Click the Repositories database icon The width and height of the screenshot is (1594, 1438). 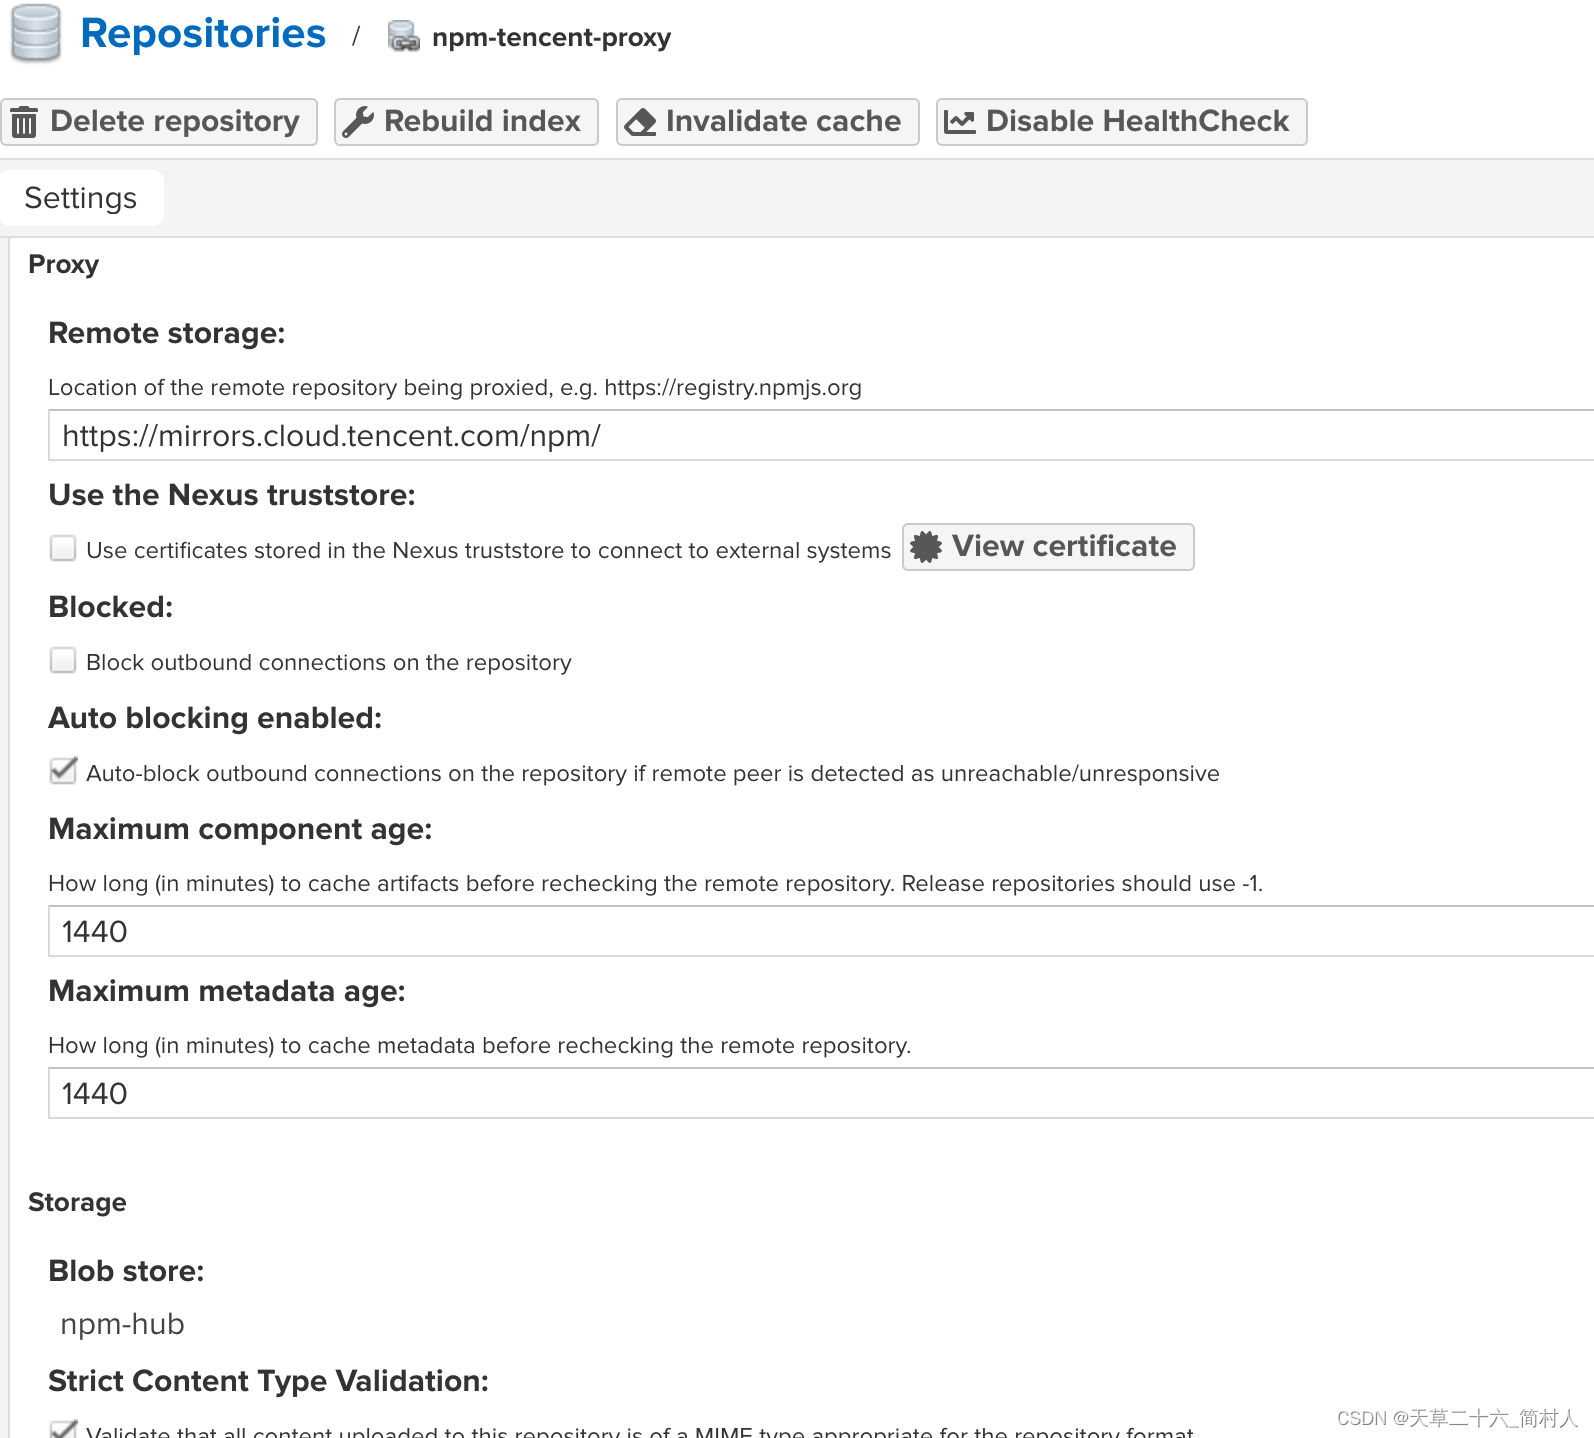pyautogui.click(x=36, y=33)
